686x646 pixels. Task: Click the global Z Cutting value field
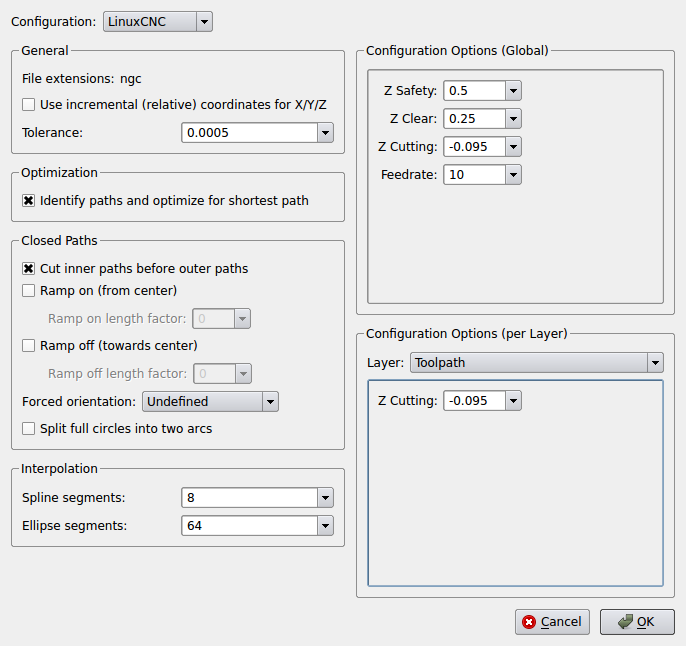[x=475, y=147]
